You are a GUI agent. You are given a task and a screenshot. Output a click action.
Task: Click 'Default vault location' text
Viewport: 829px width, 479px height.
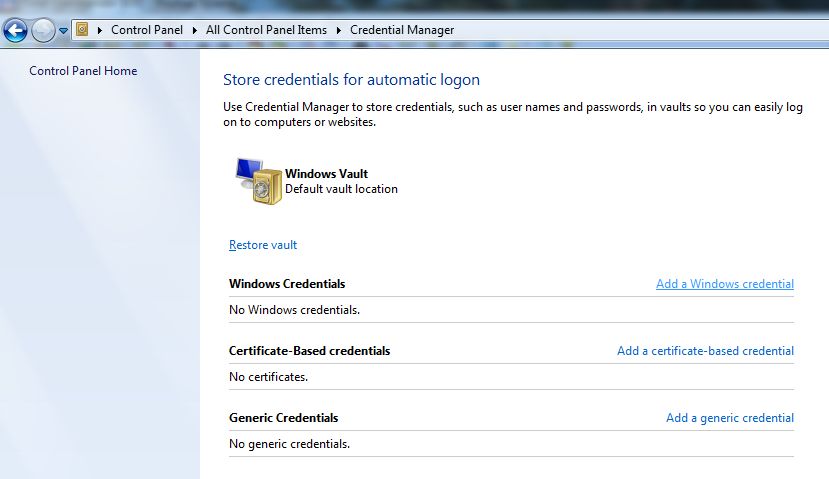click(x=341, y=189)
